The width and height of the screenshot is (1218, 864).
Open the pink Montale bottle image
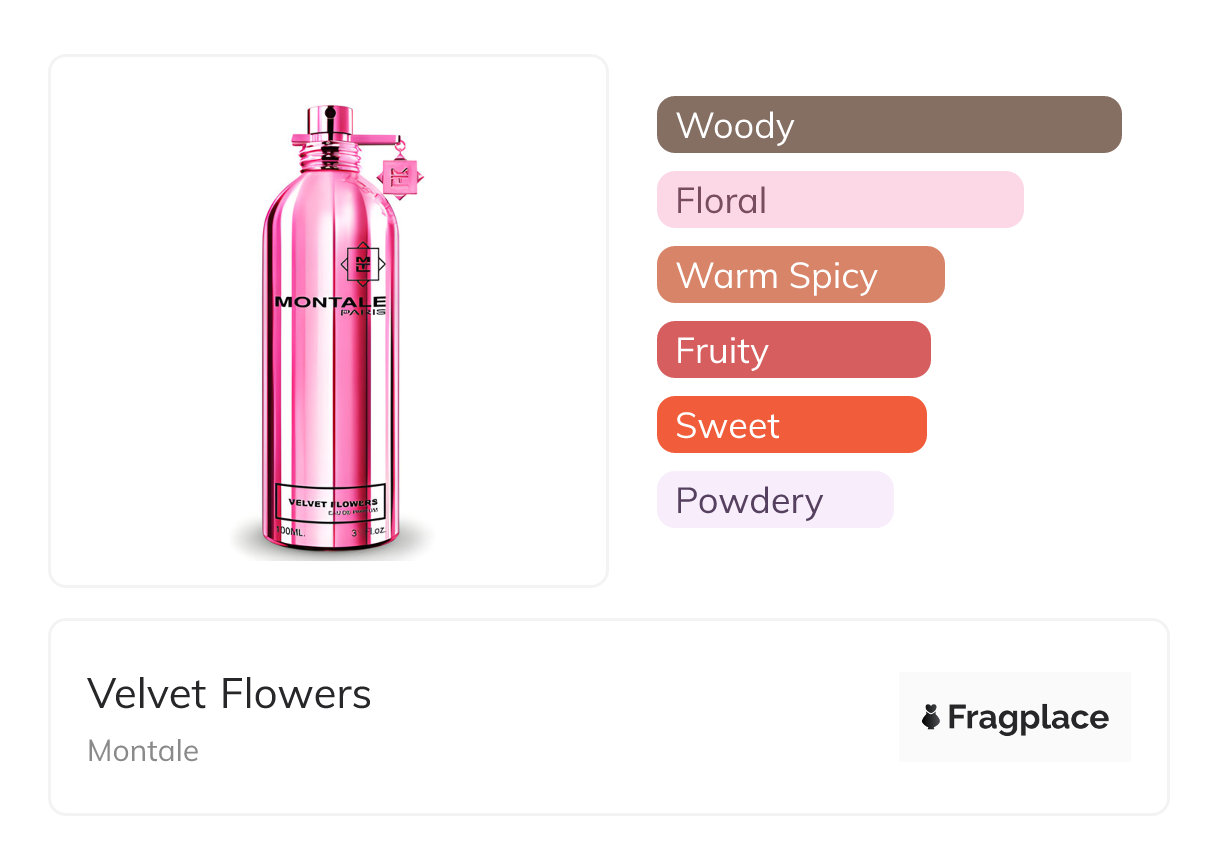click(330, 380)
